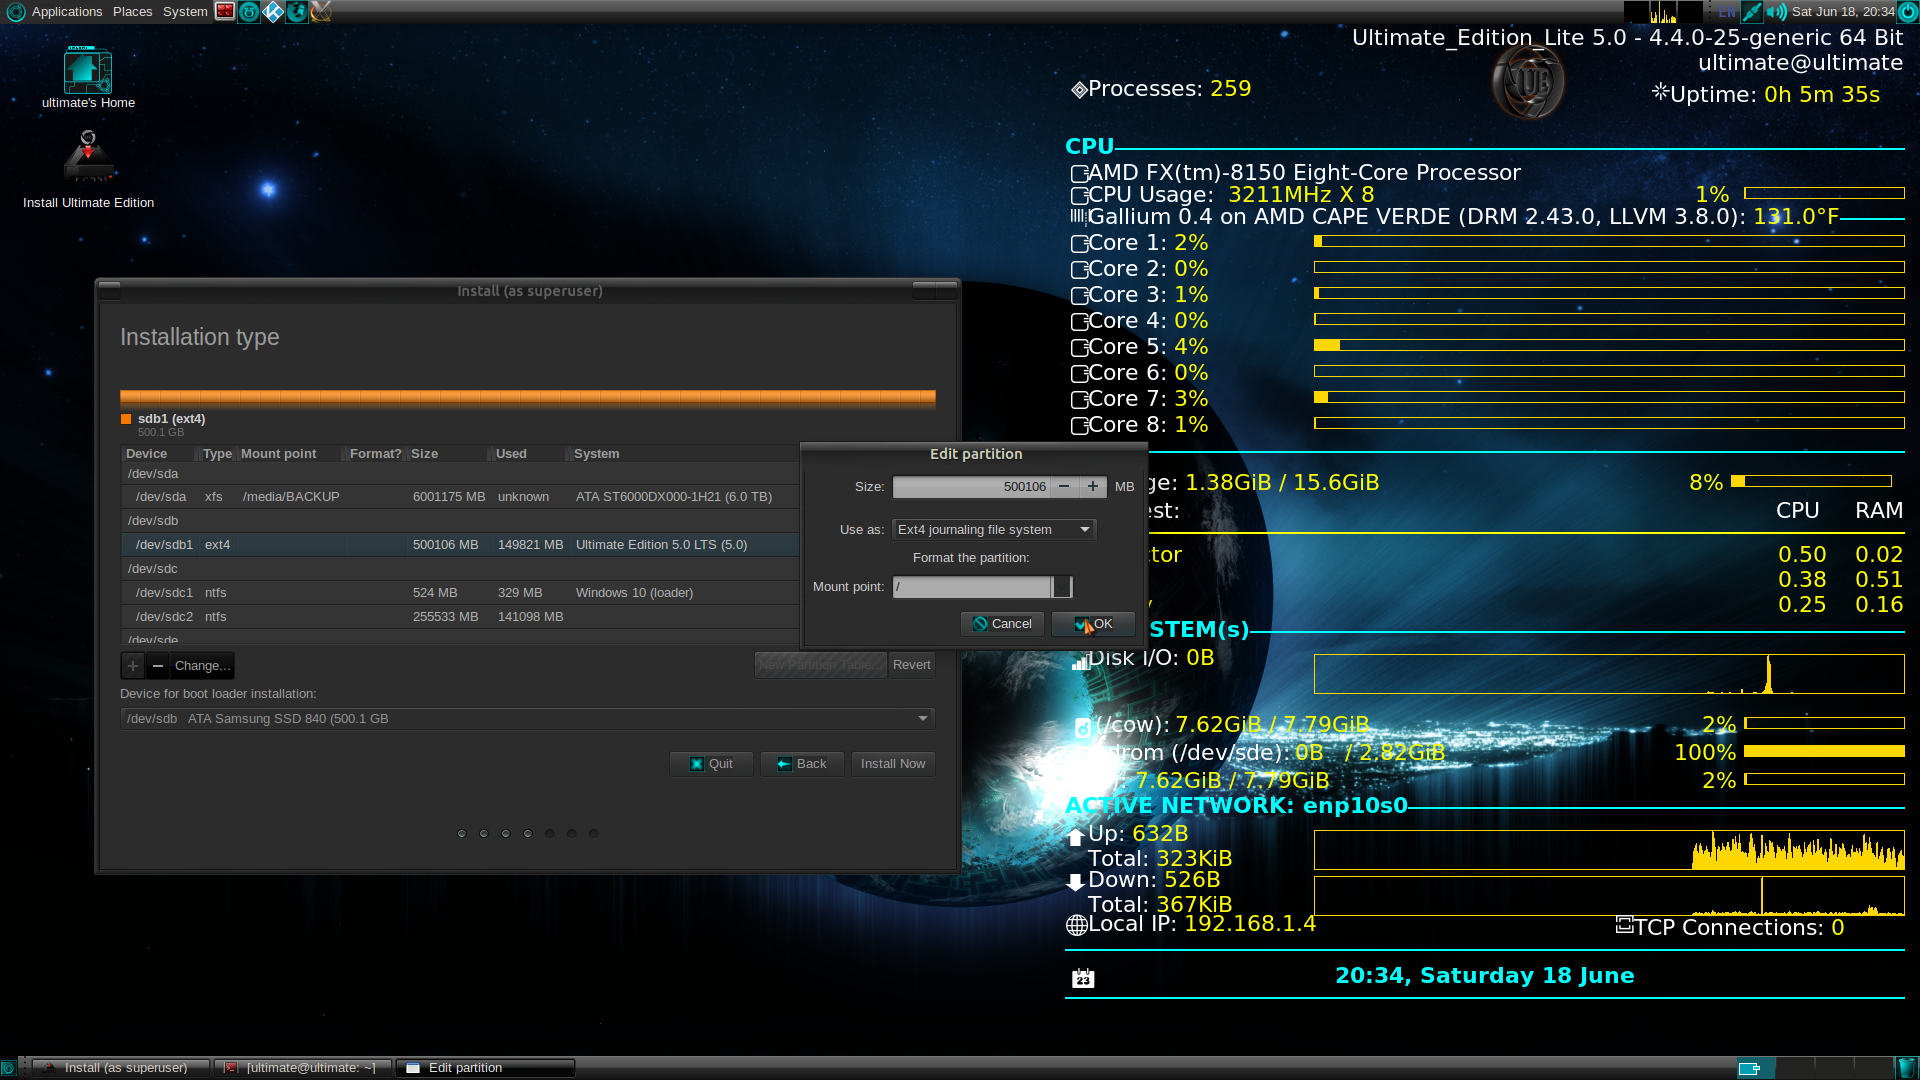The height and width of the screenshot is (1080, 1920).
Task: Go Back to the previous installer step
Action: [802, 764]
